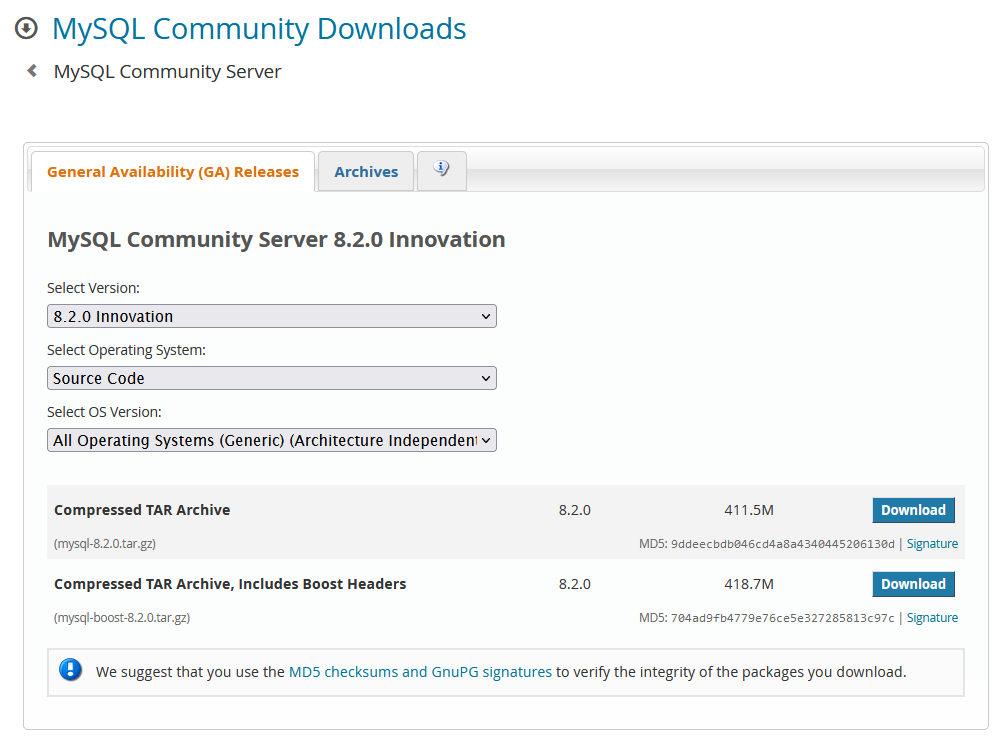Click the blue exclamation notice icon
Viewport: 1002px width, 742px height.
coord(70,670)
